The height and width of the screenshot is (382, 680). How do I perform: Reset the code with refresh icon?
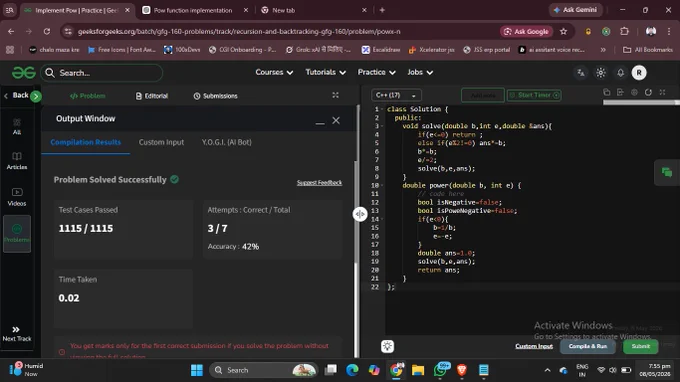point(648,92)
